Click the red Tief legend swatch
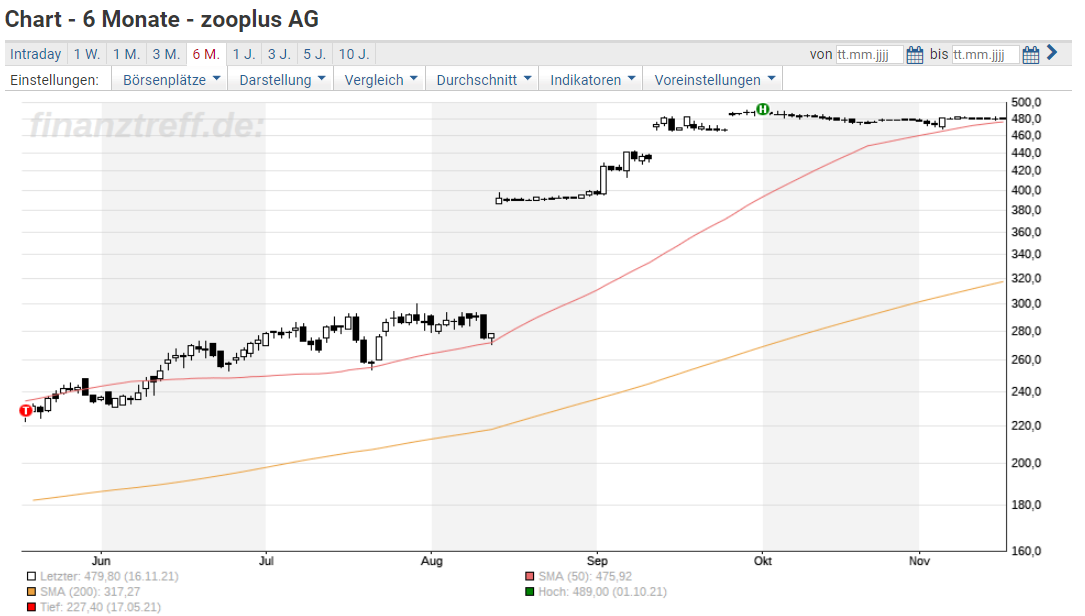This screenshot has width=1085, height=616. pos(31,607)
